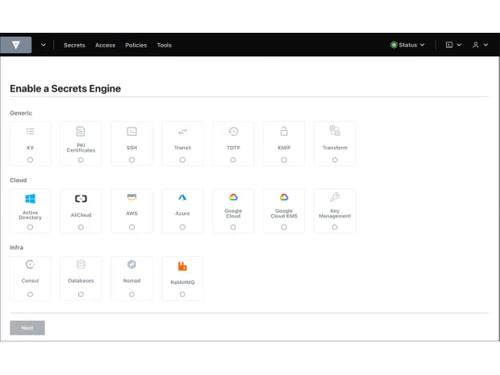Select the Transform radio button
This screenshot has height=375, width=500.
tap(335, 160)
